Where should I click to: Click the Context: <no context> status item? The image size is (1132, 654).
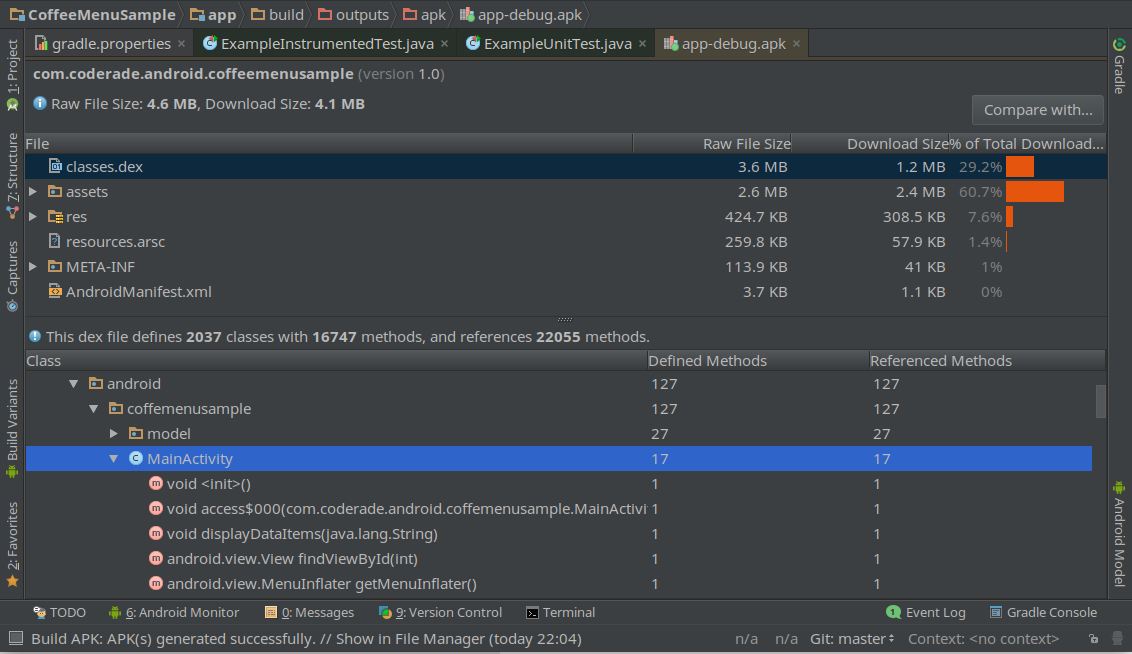point(983,639)
